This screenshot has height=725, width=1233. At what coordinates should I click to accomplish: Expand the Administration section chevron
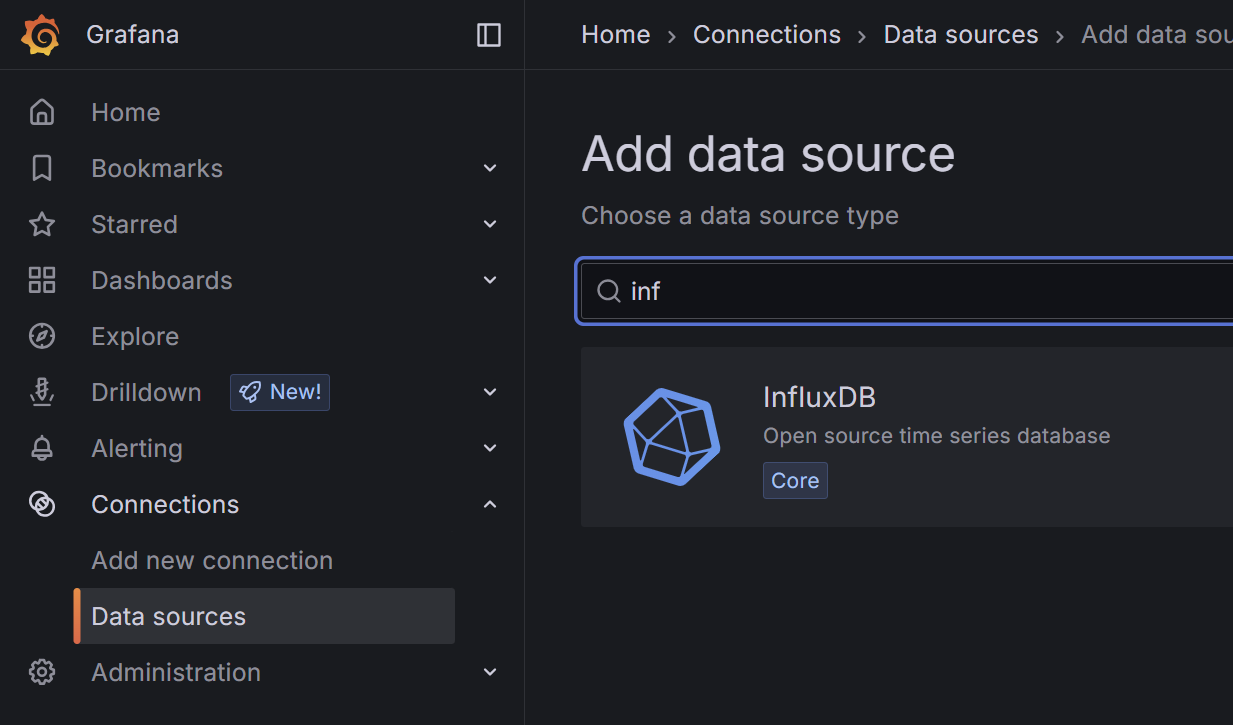pyautogui.click(x=490, y=672)
